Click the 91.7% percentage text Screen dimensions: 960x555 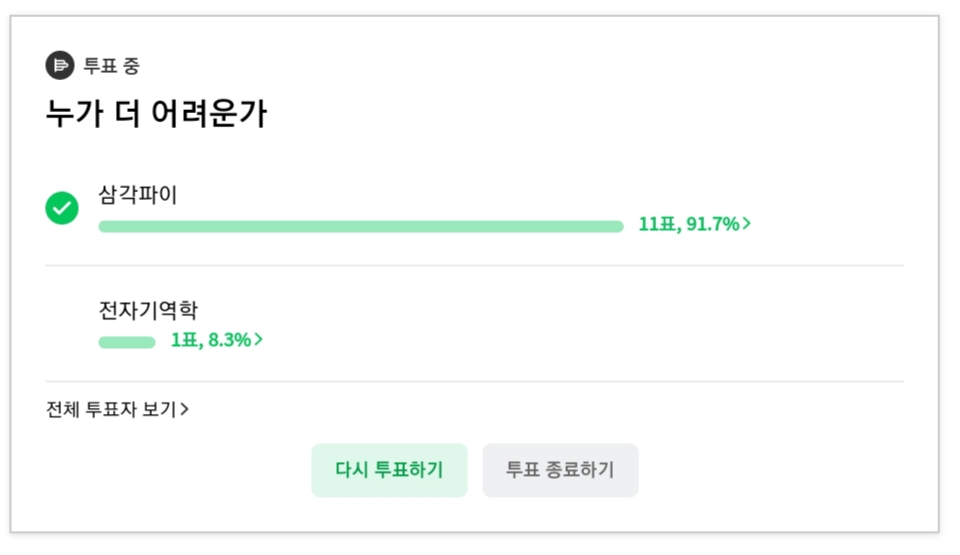pyautogui.click(x=713, y=224)
